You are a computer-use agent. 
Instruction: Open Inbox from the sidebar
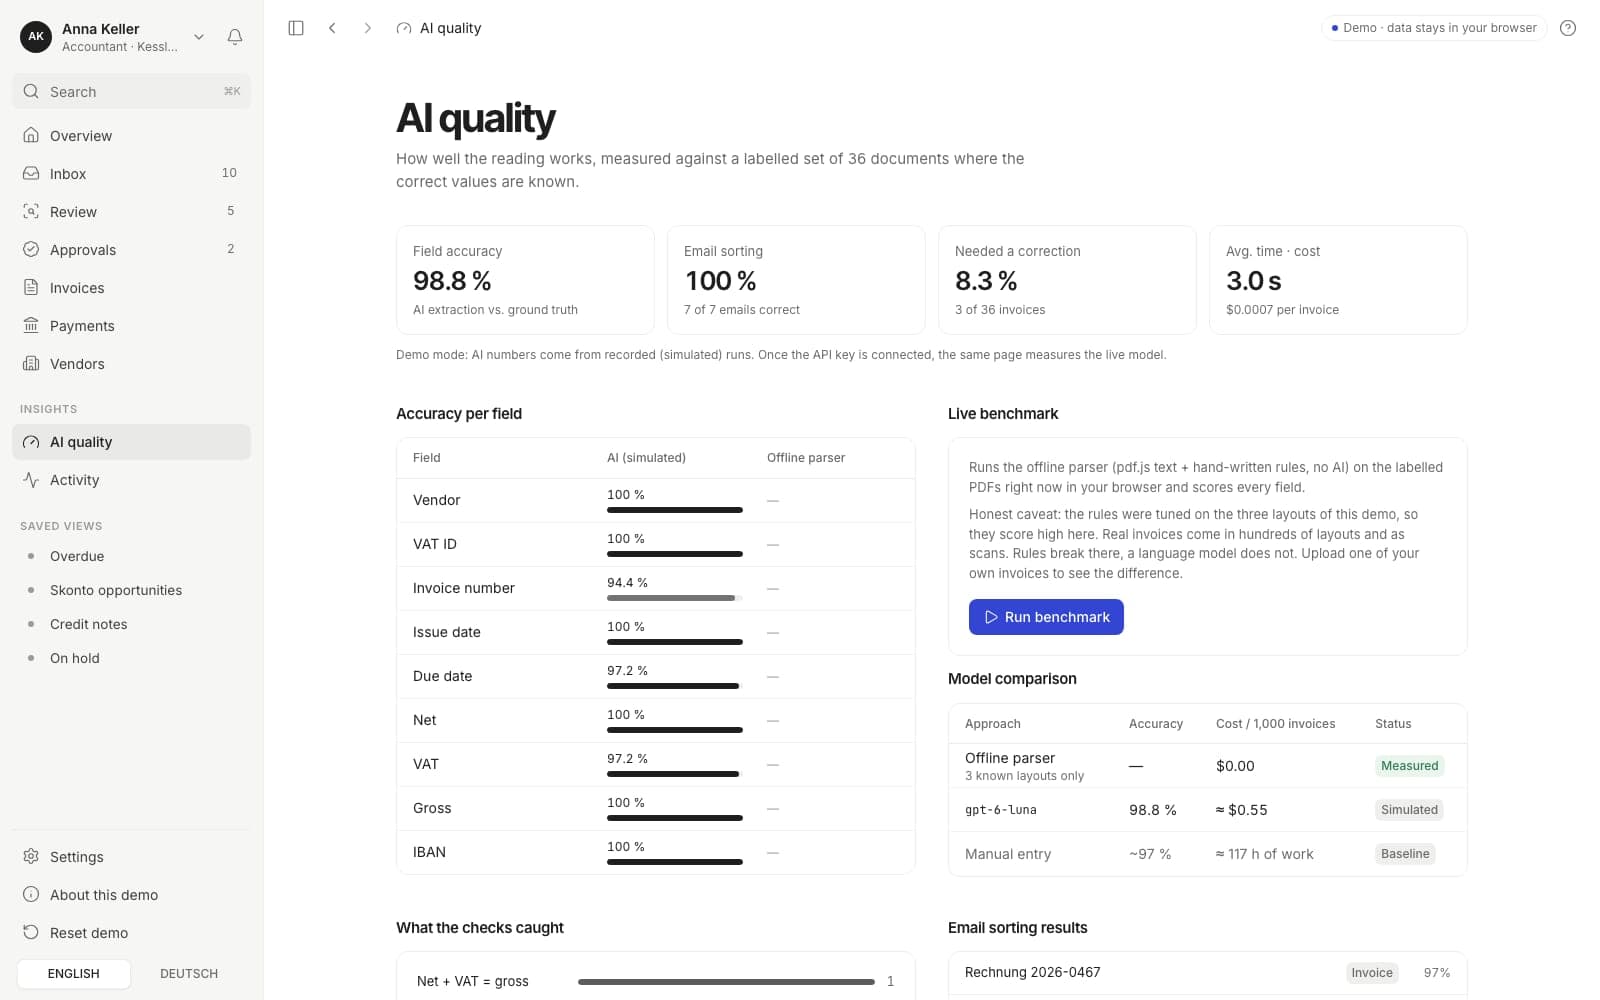pyautogui.click(x=131, y=174)
